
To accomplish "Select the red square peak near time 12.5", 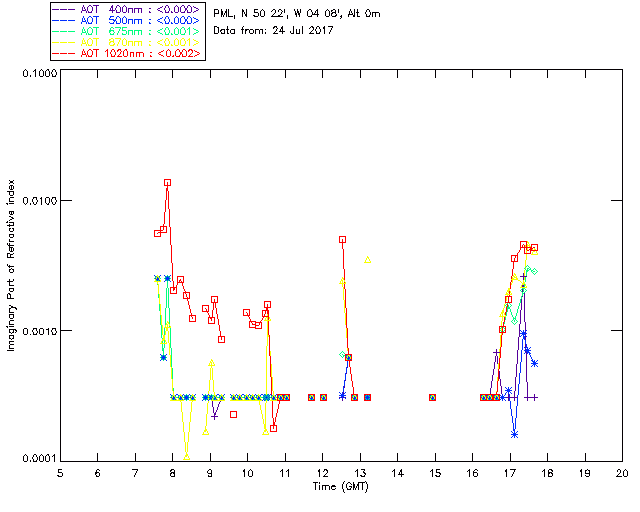I will (x=342, y=240).
